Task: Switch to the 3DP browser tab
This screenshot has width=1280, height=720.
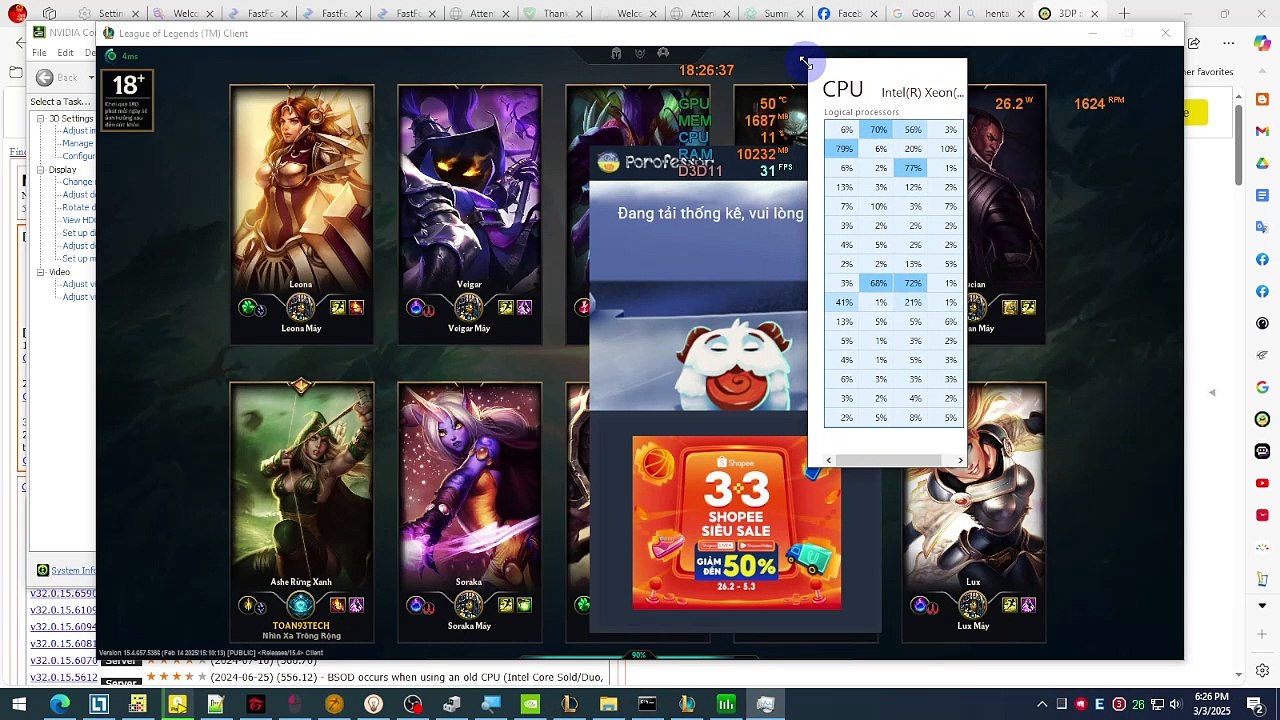Action: pos(1069,14)
